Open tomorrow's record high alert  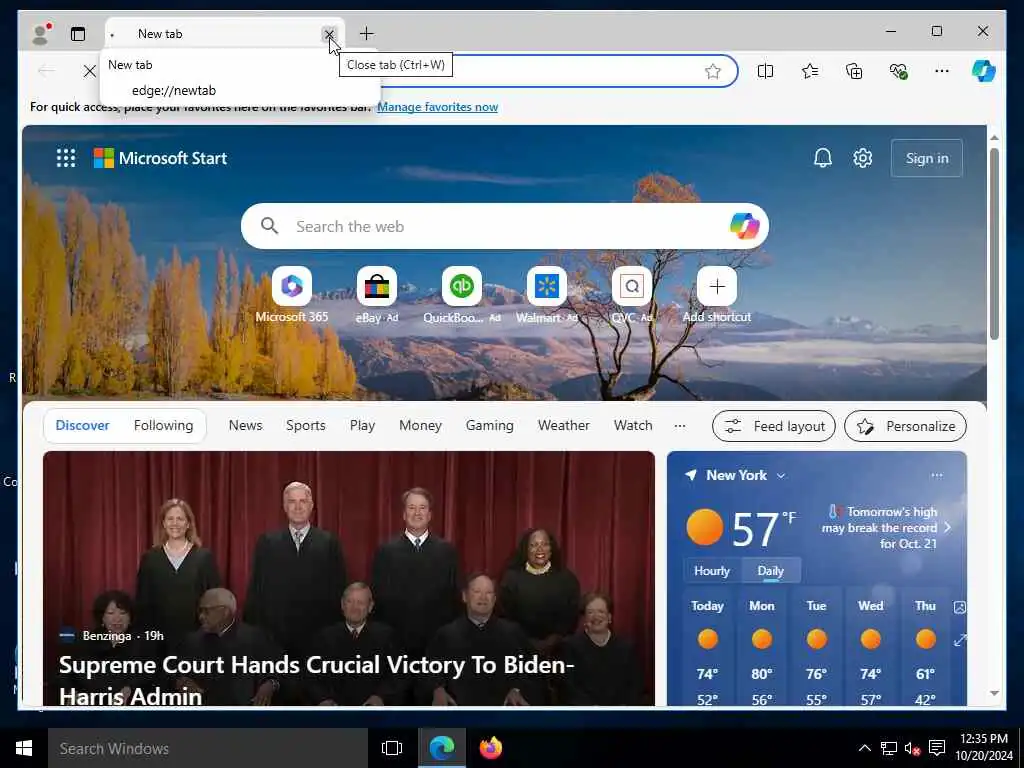click(x=885, y=528)
